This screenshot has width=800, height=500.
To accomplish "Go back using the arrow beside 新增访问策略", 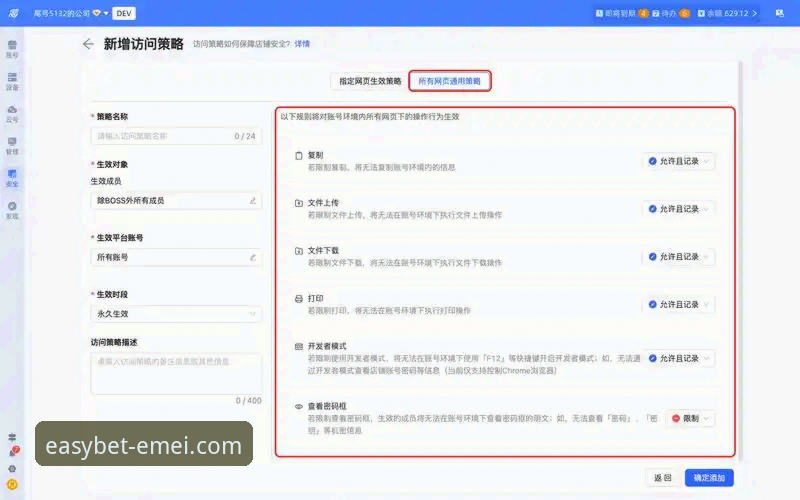I will (88, 44).
